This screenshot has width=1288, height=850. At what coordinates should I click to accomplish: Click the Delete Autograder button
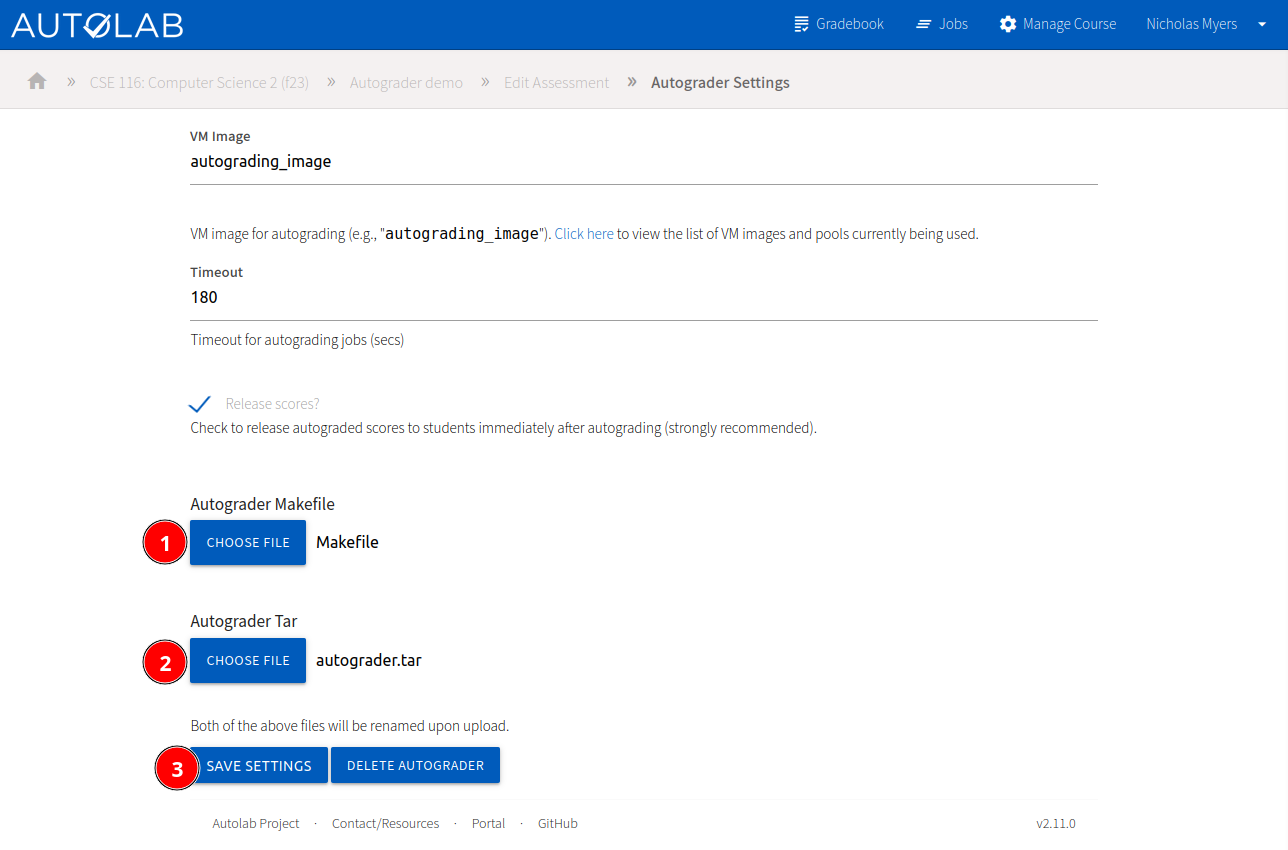415,765
